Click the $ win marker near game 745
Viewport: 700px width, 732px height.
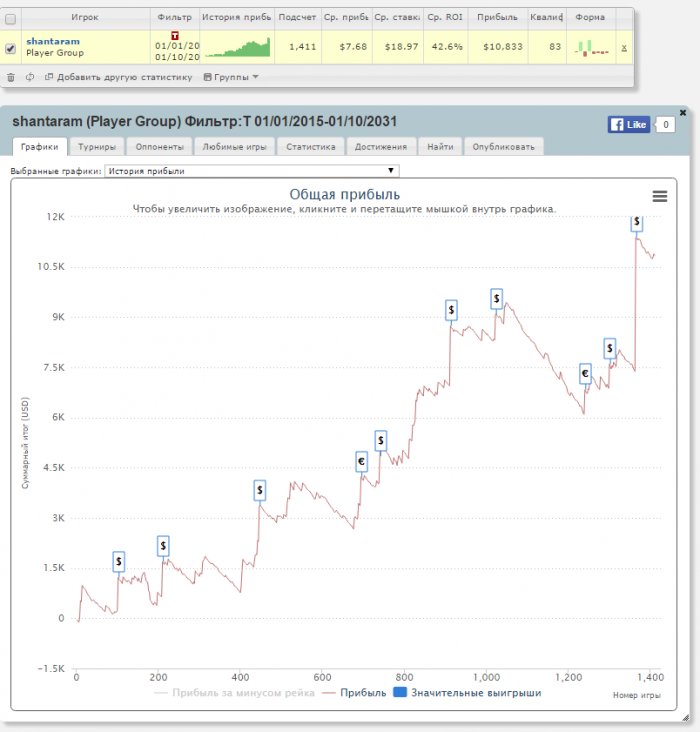point(381,441)
